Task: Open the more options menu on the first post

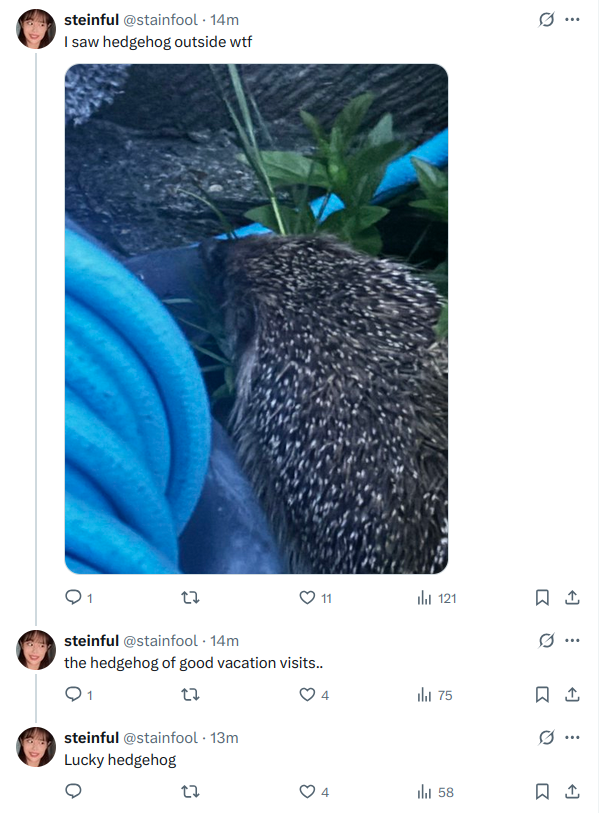Action: coord(573,20)
